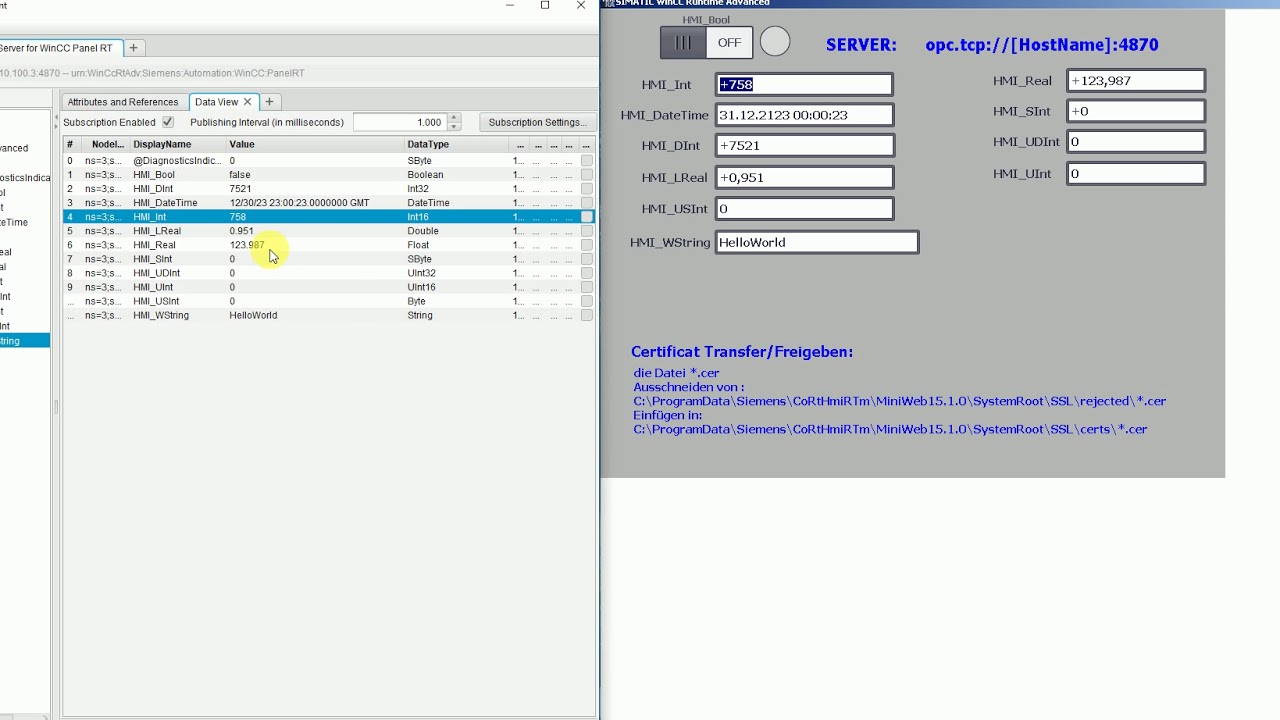Close the Data View tab

(247, 102)
